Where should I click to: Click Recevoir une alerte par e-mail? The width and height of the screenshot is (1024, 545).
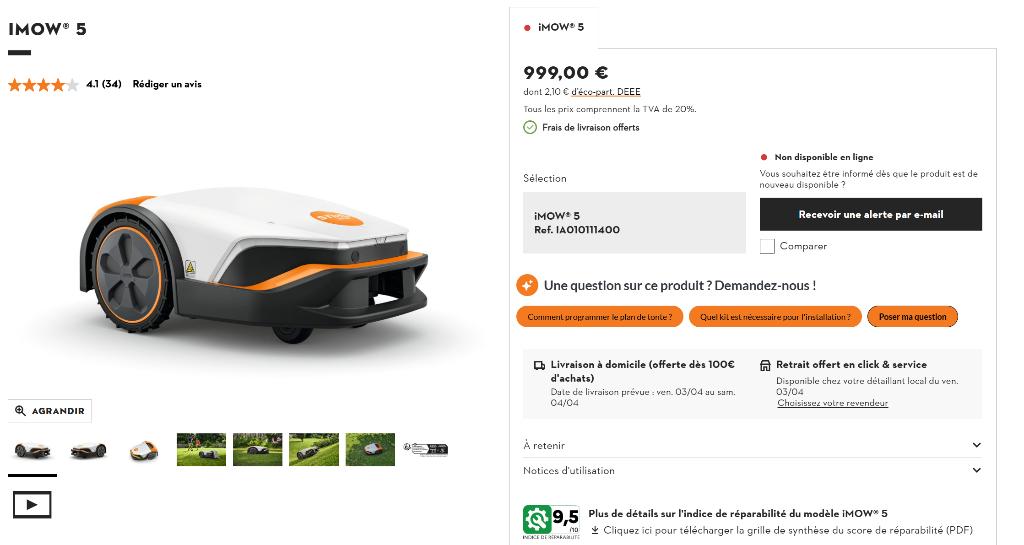(871, 214)
